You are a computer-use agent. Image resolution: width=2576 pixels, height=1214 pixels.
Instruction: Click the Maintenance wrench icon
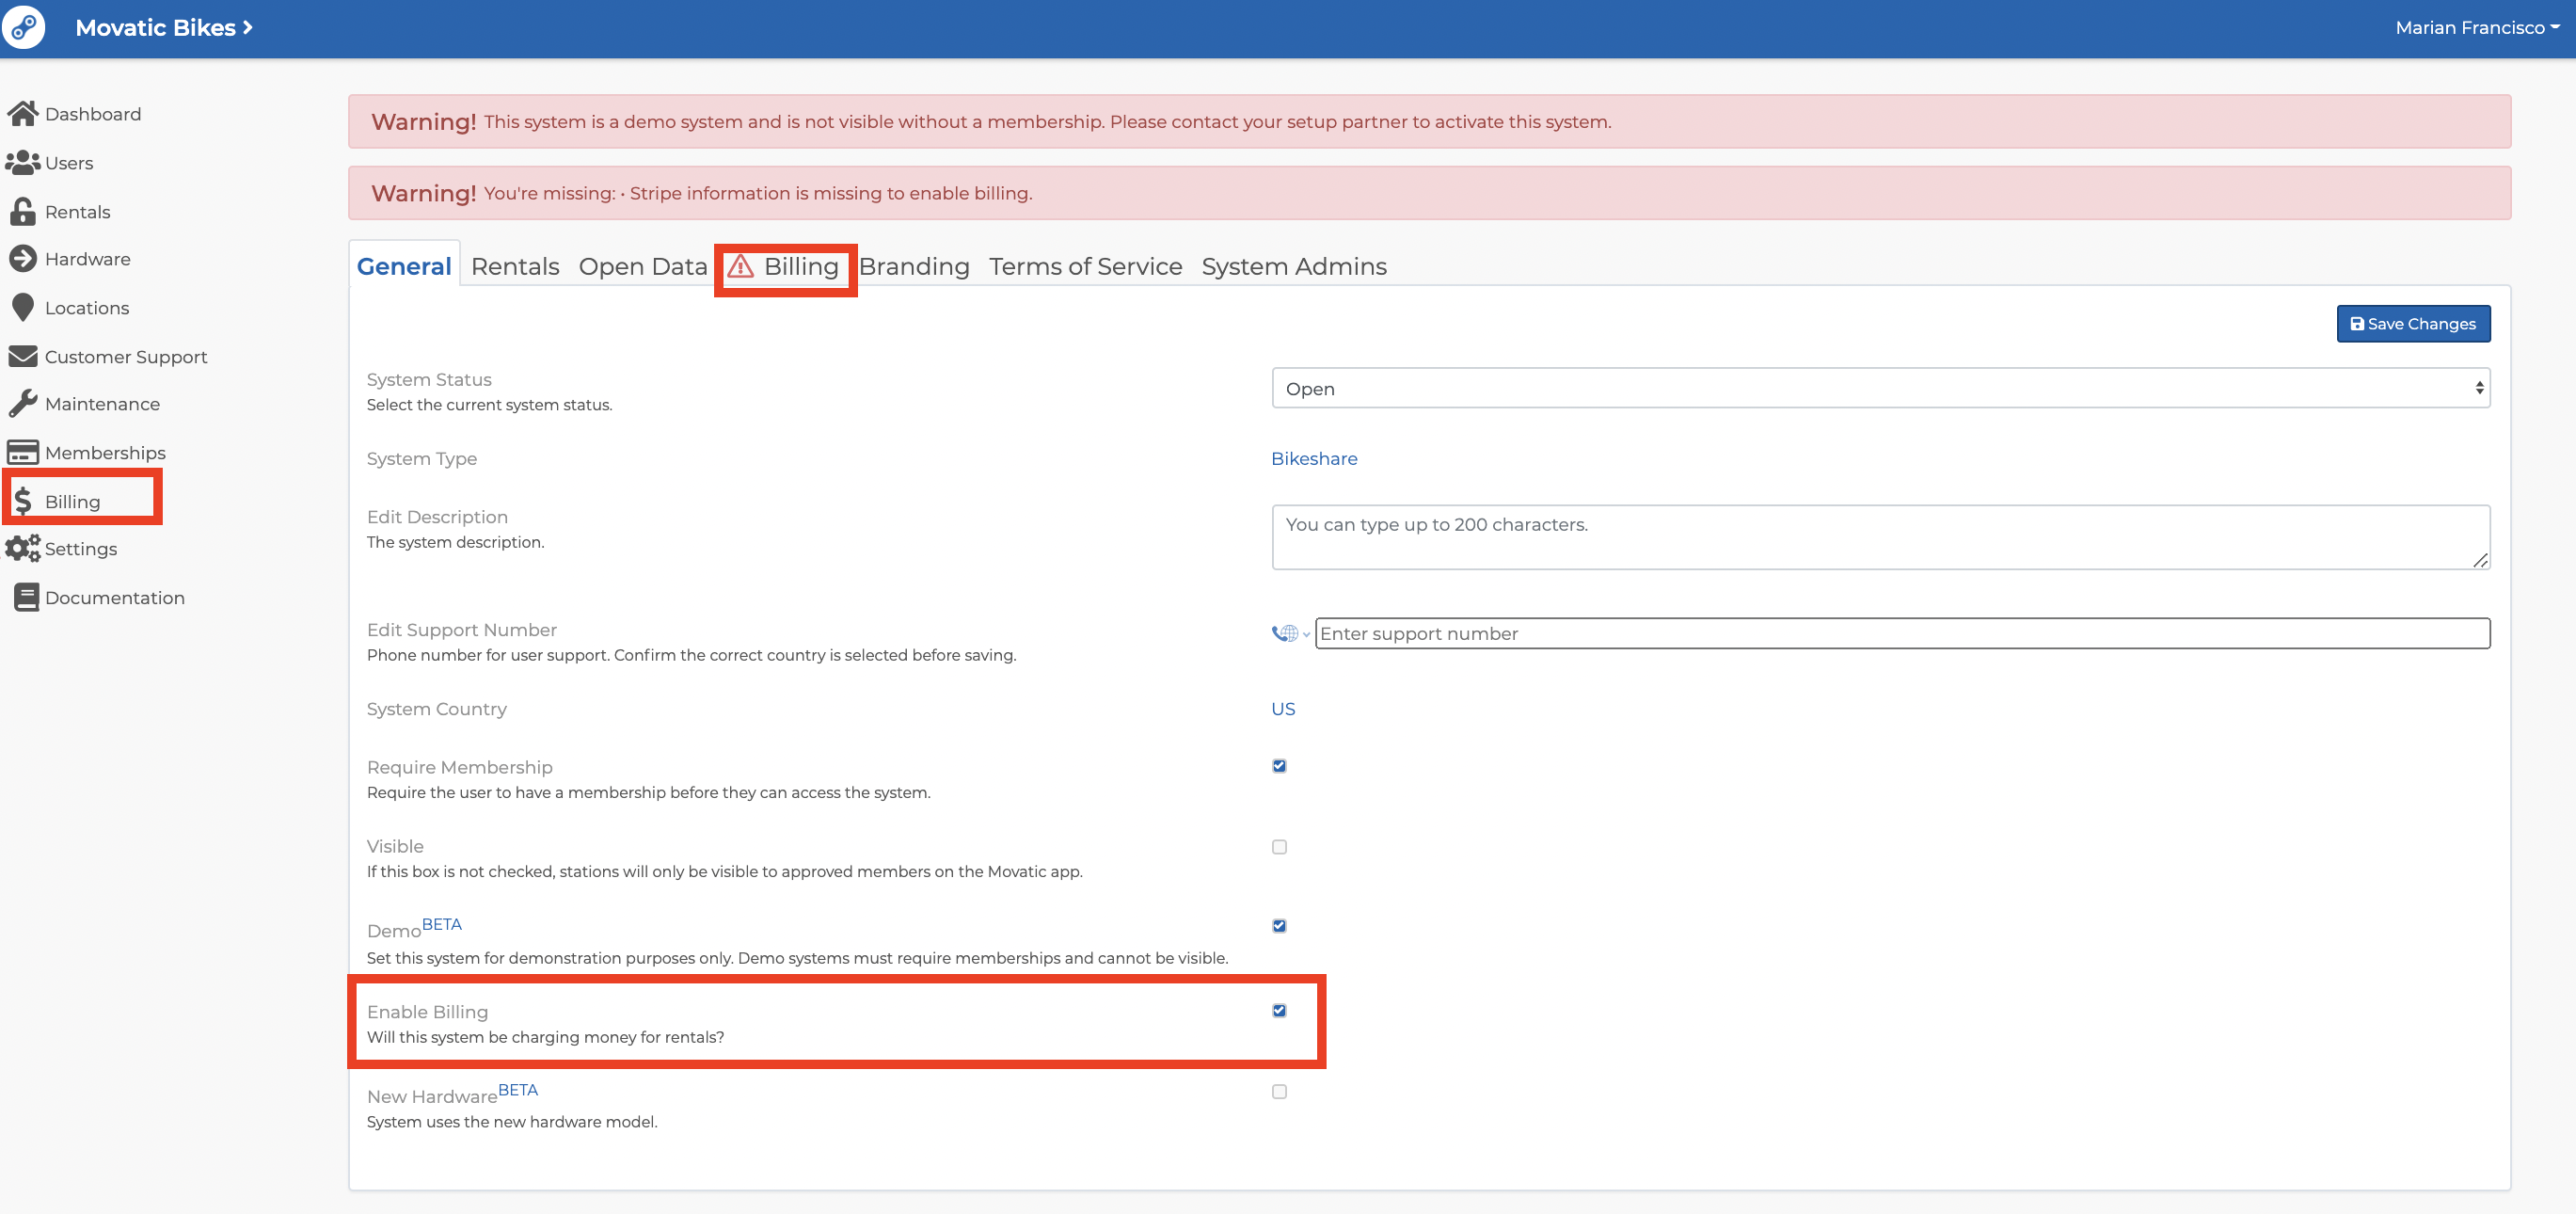[23, 404]
